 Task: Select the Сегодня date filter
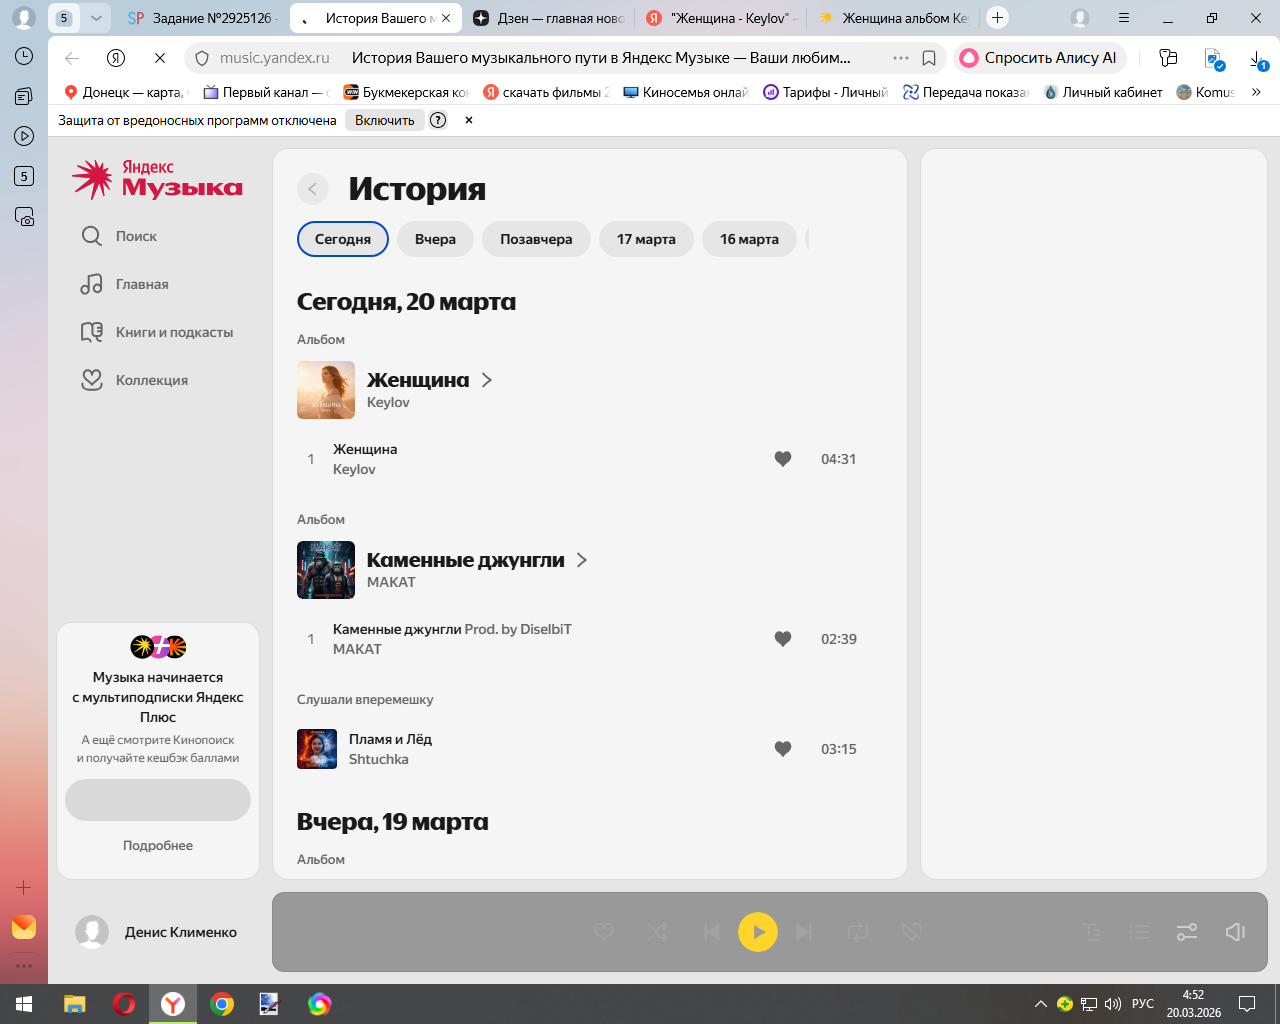343,239
